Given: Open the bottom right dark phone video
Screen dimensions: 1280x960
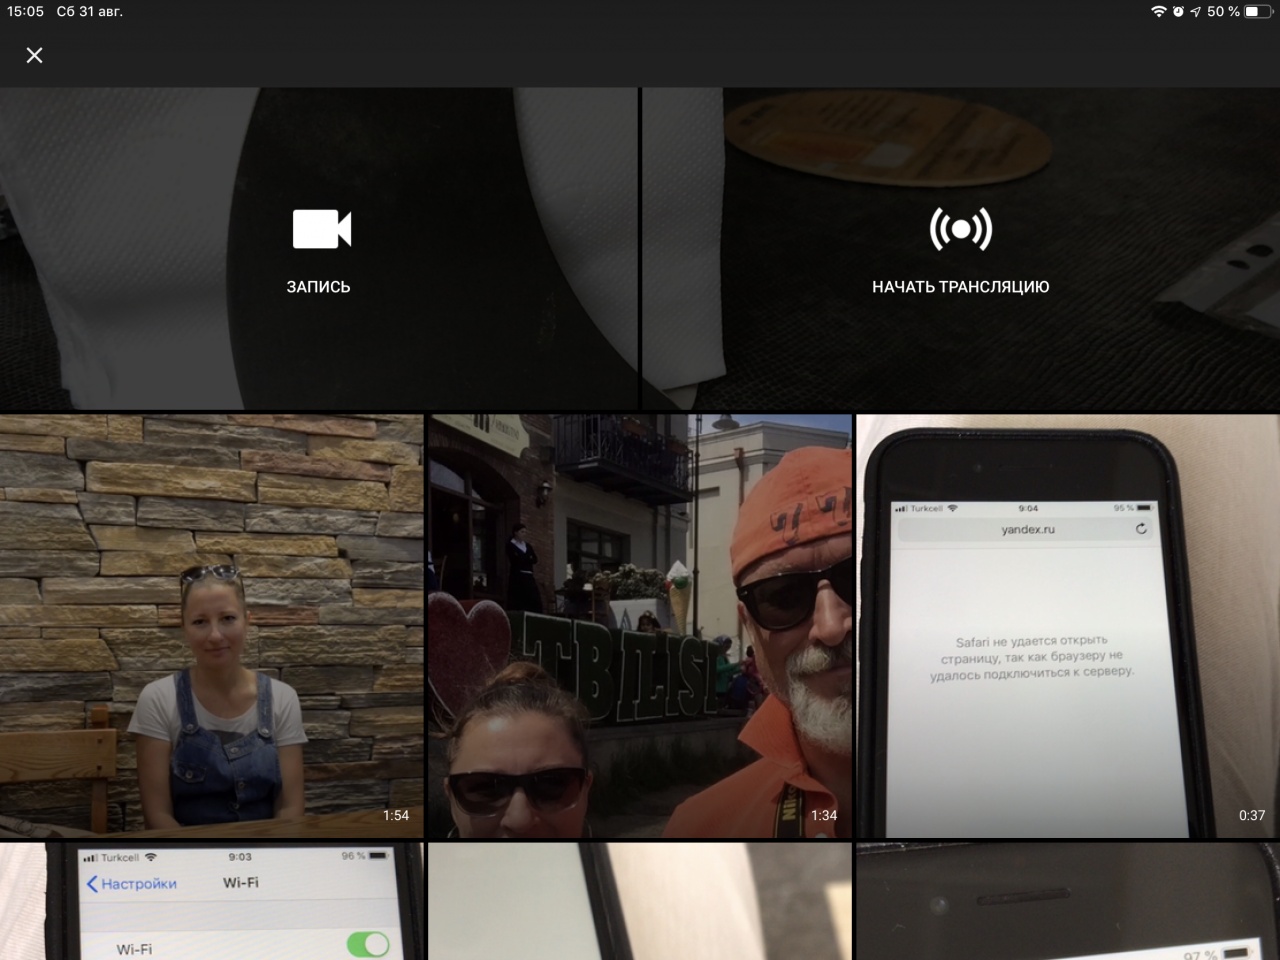Looking at the screenshot, I should point(1068,901).
